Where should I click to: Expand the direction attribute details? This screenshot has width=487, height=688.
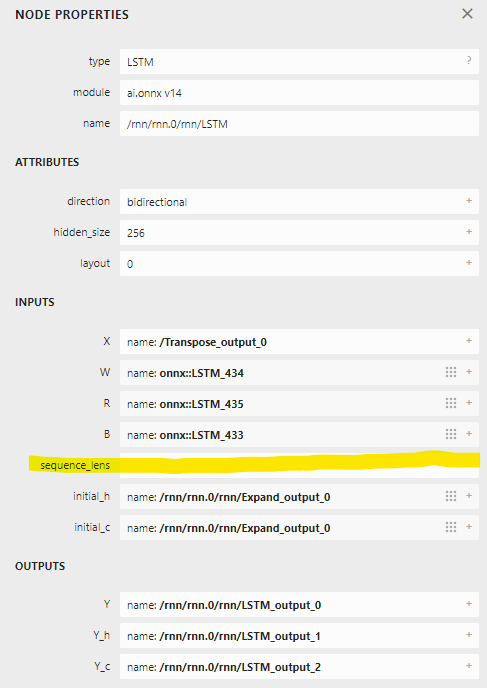(469, 201)
